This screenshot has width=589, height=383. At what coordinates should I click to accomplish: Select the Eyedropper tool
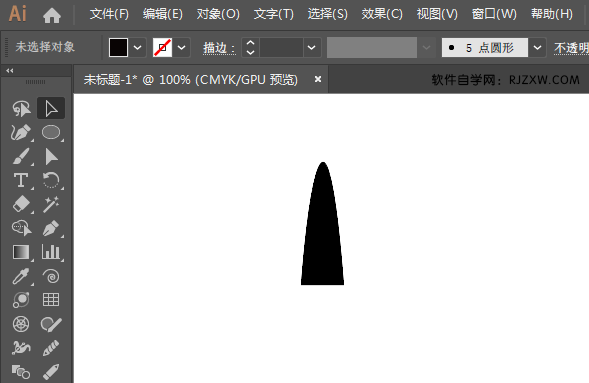point(21,276)
